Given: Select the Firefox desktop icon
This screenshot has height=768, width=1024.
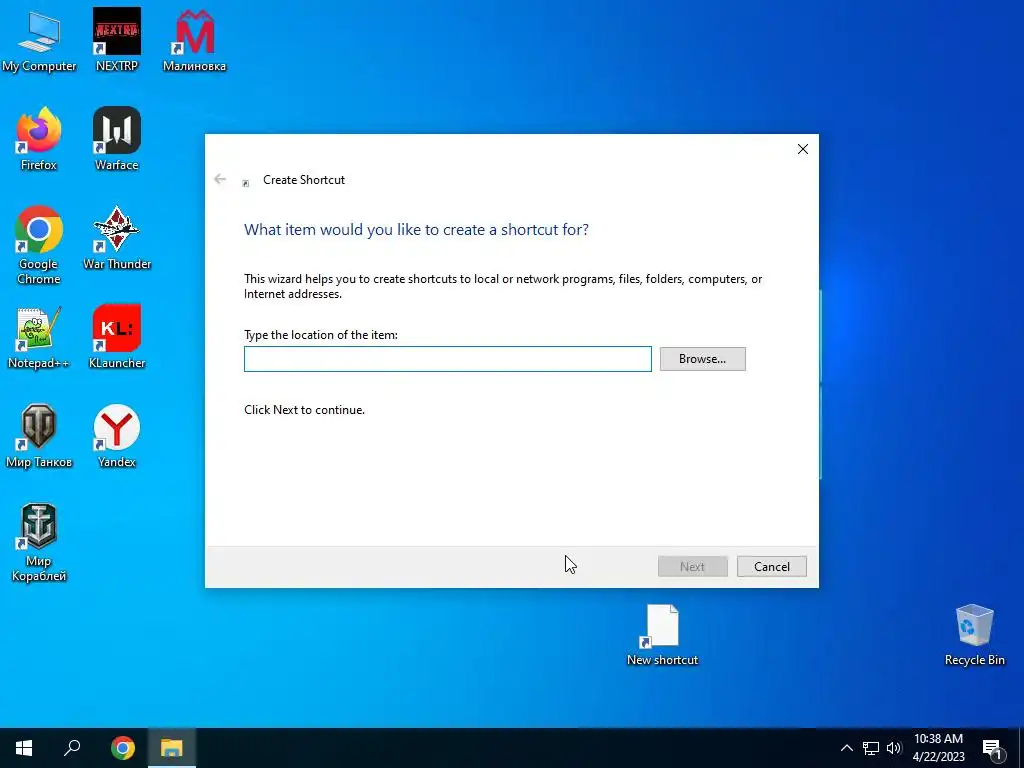Looking at the screenshot, I should click(x=39, y=139).
